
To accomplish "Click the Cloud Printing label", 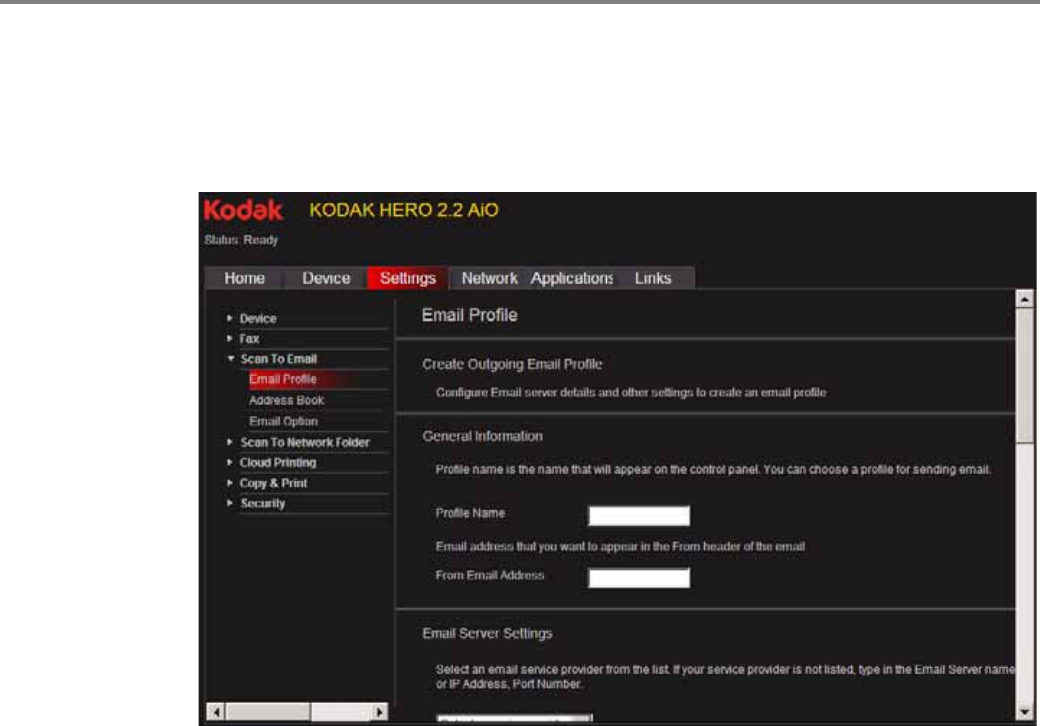I will point(278,463).
